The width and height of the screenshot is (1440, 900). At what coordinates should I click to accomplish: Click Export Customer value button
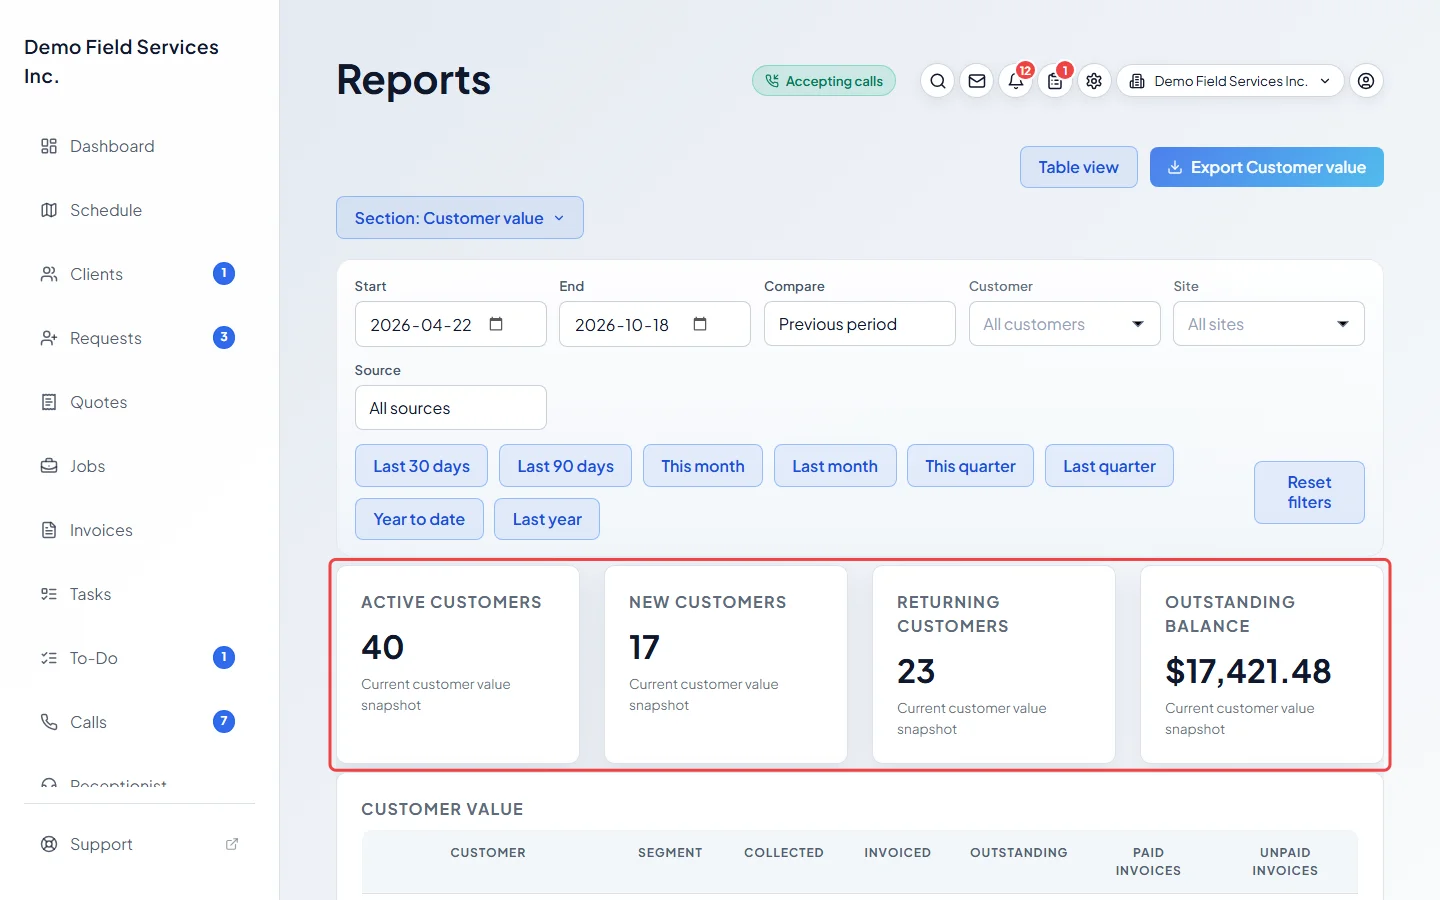[x=1267, y=167]
